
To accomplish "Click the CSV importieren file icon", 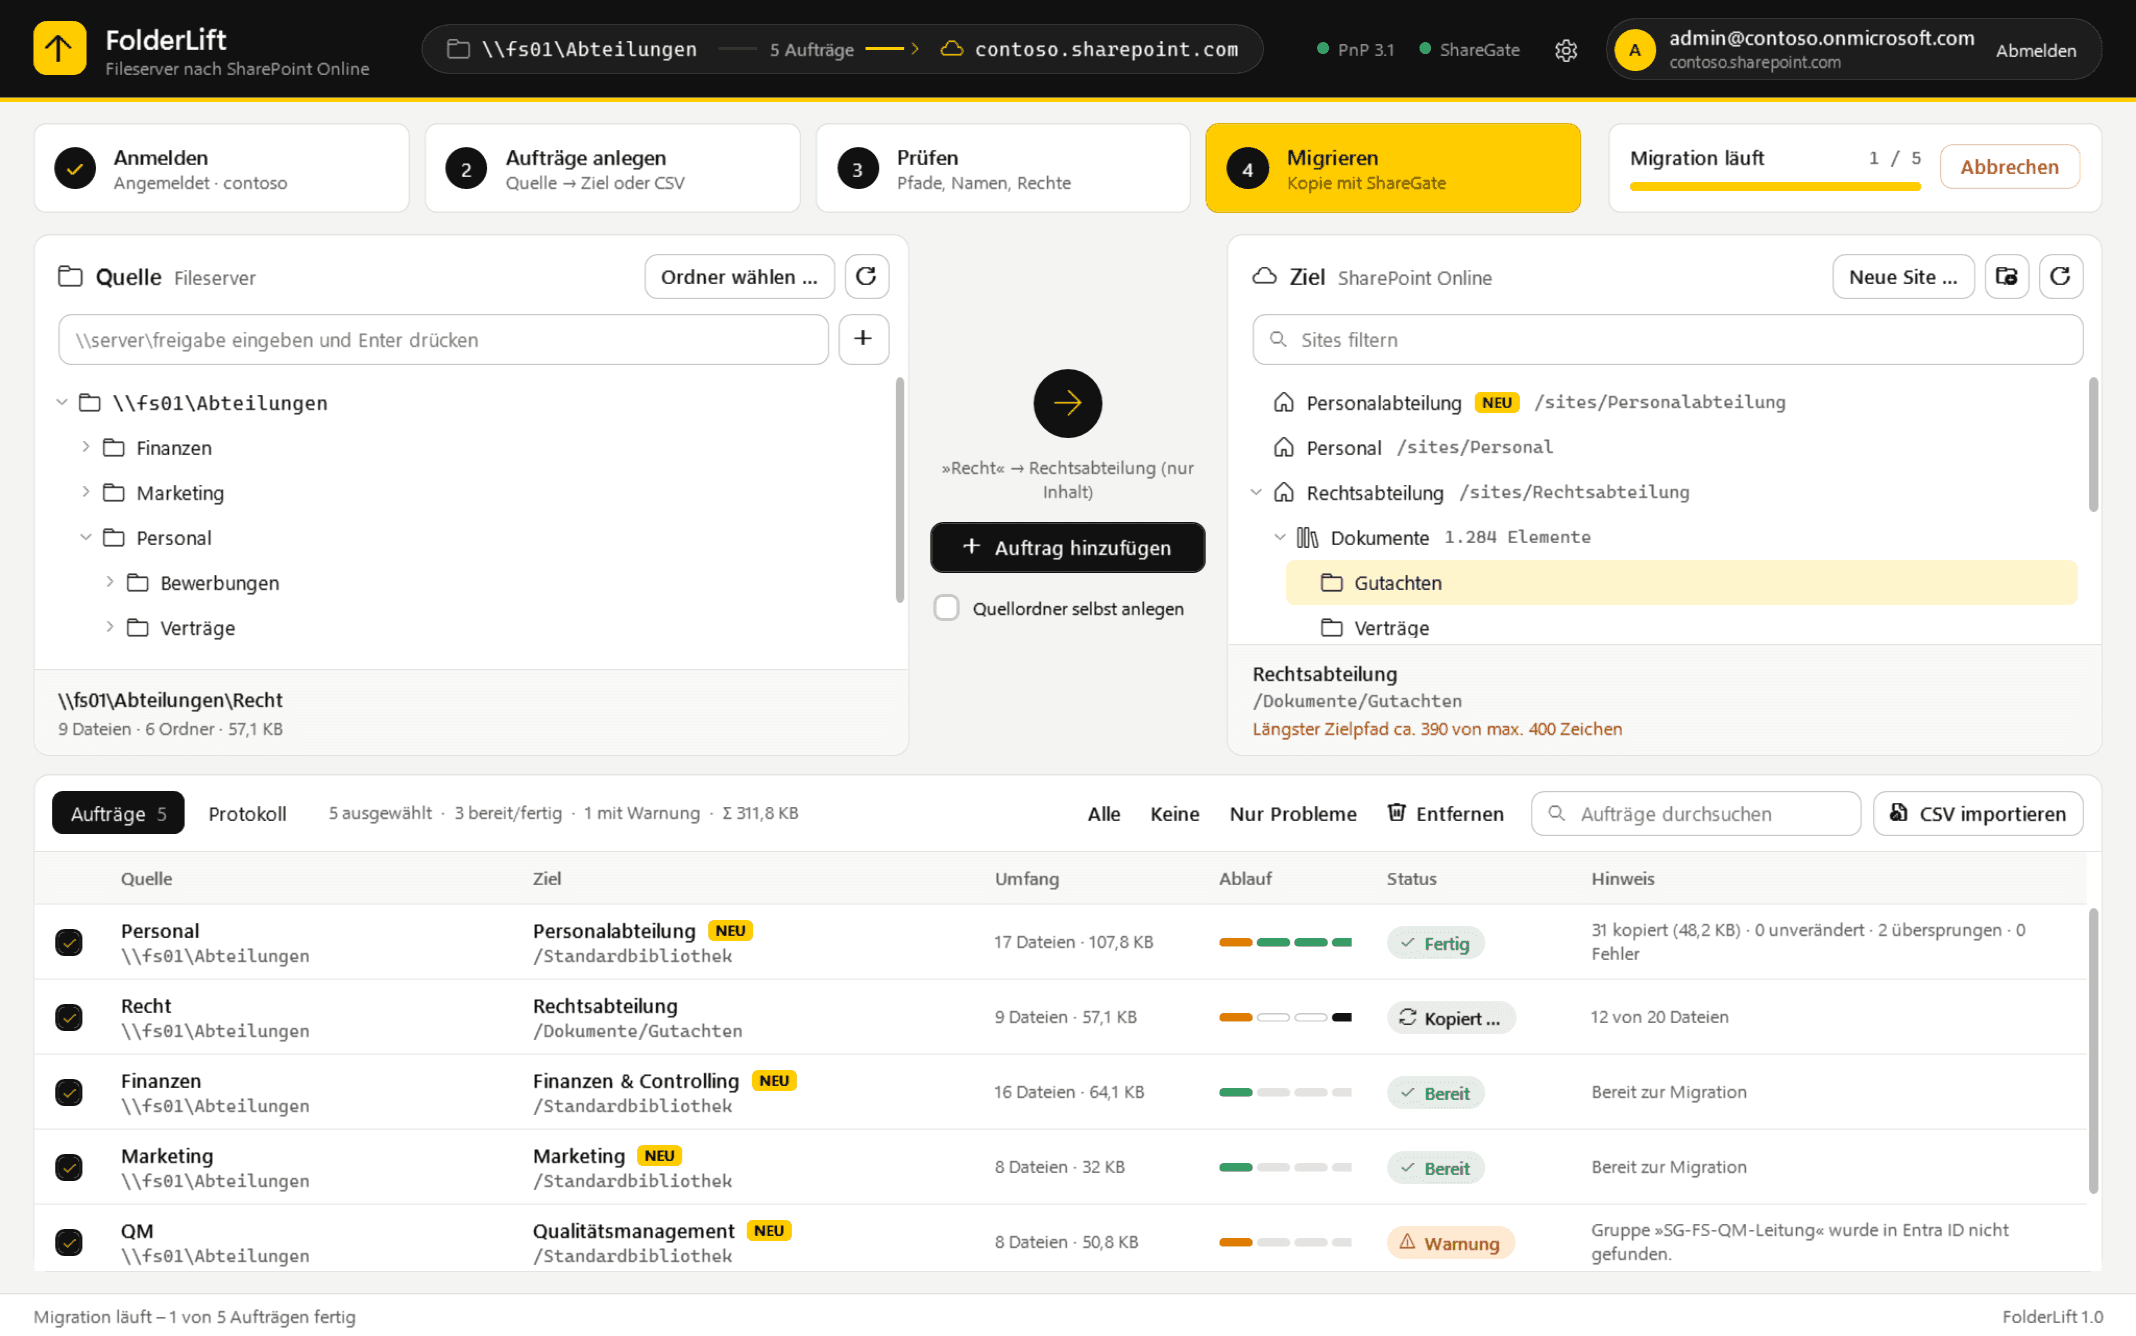I will (1898, 813).
